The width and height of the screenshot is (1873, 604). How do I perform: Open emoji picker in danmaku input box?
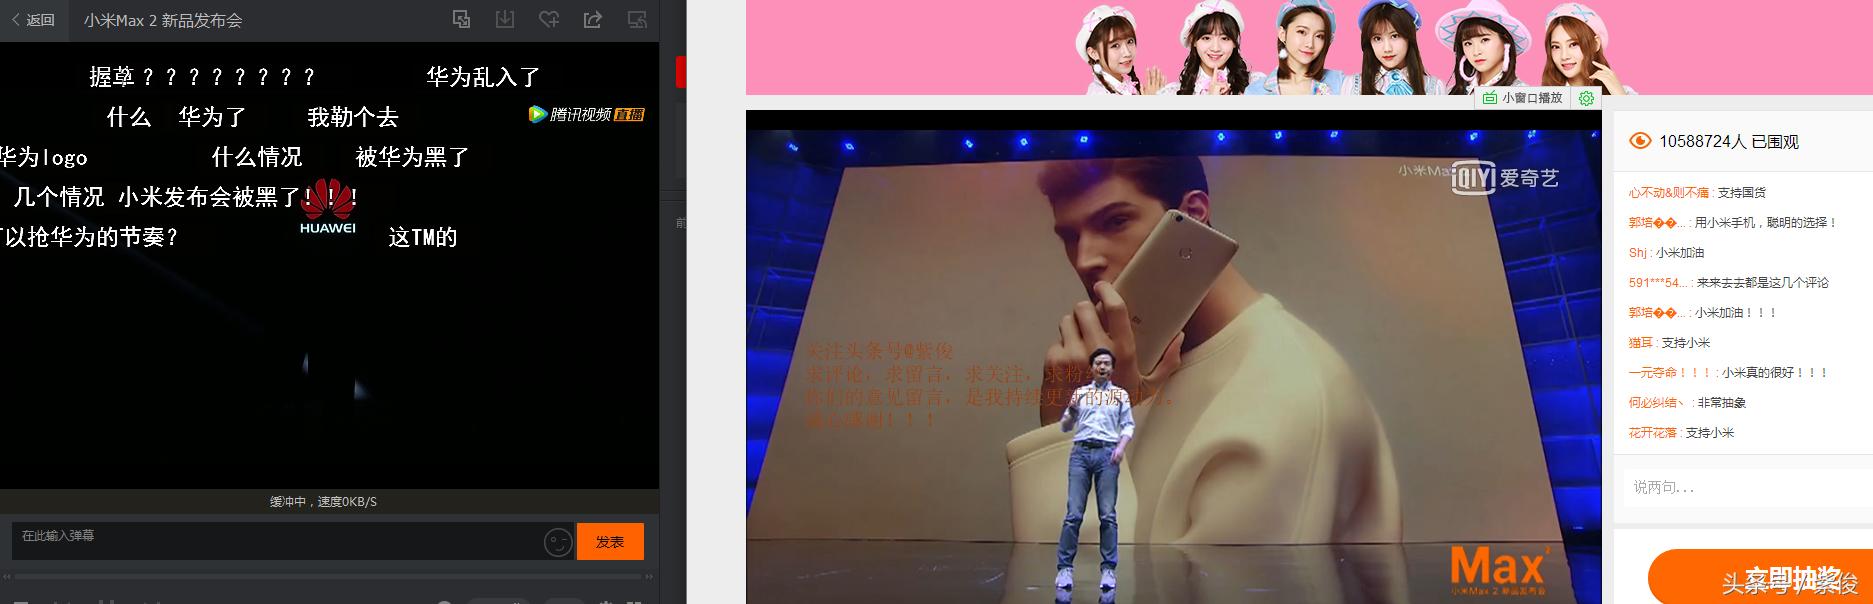pos(558,542)
